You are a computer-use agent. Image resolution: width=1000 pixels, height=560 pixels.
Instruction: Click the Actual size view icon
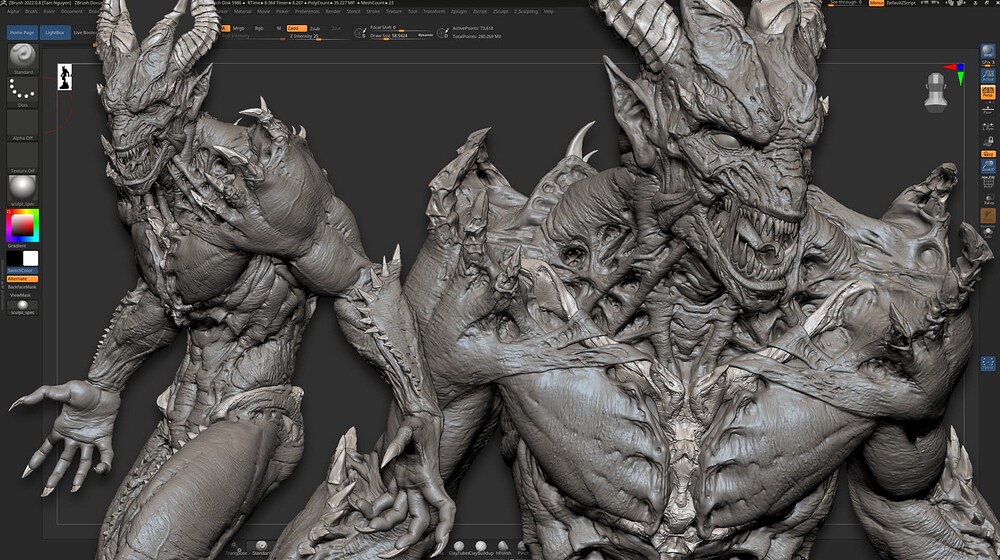point(987,75)
